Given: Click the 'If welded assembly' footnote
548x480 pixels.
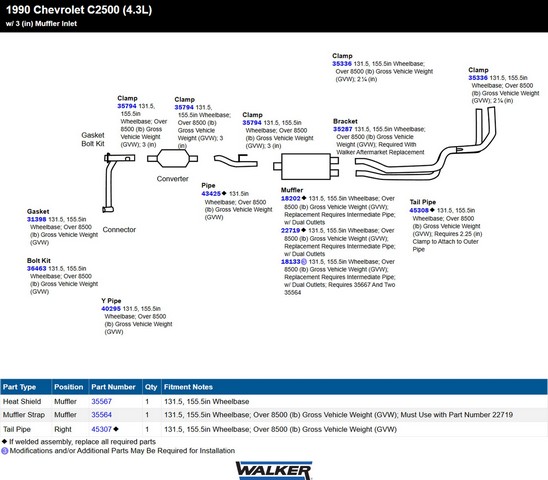Looking at the screenshot, I should [x=79, y=442].
